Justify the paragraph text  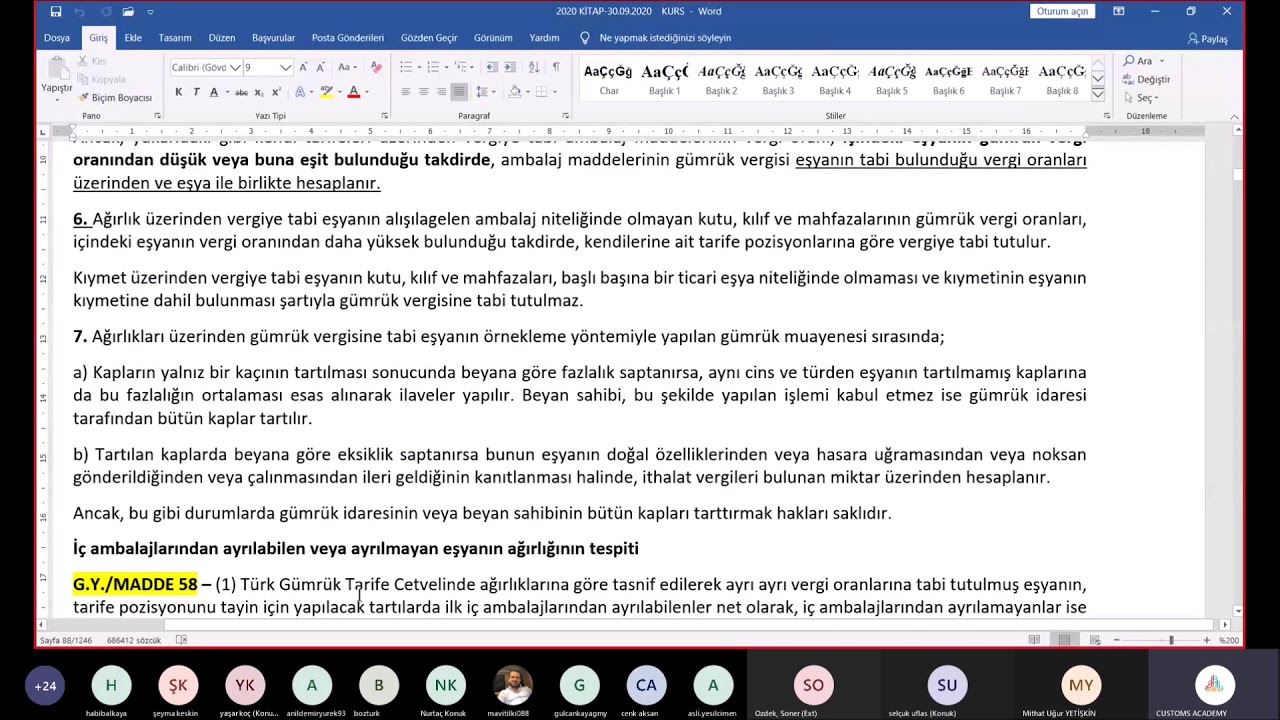click(459, 92)
